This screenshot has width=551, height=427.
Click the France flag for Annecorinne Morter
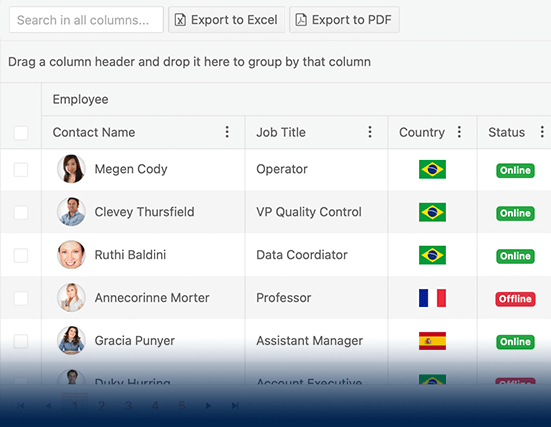[432, 298]
